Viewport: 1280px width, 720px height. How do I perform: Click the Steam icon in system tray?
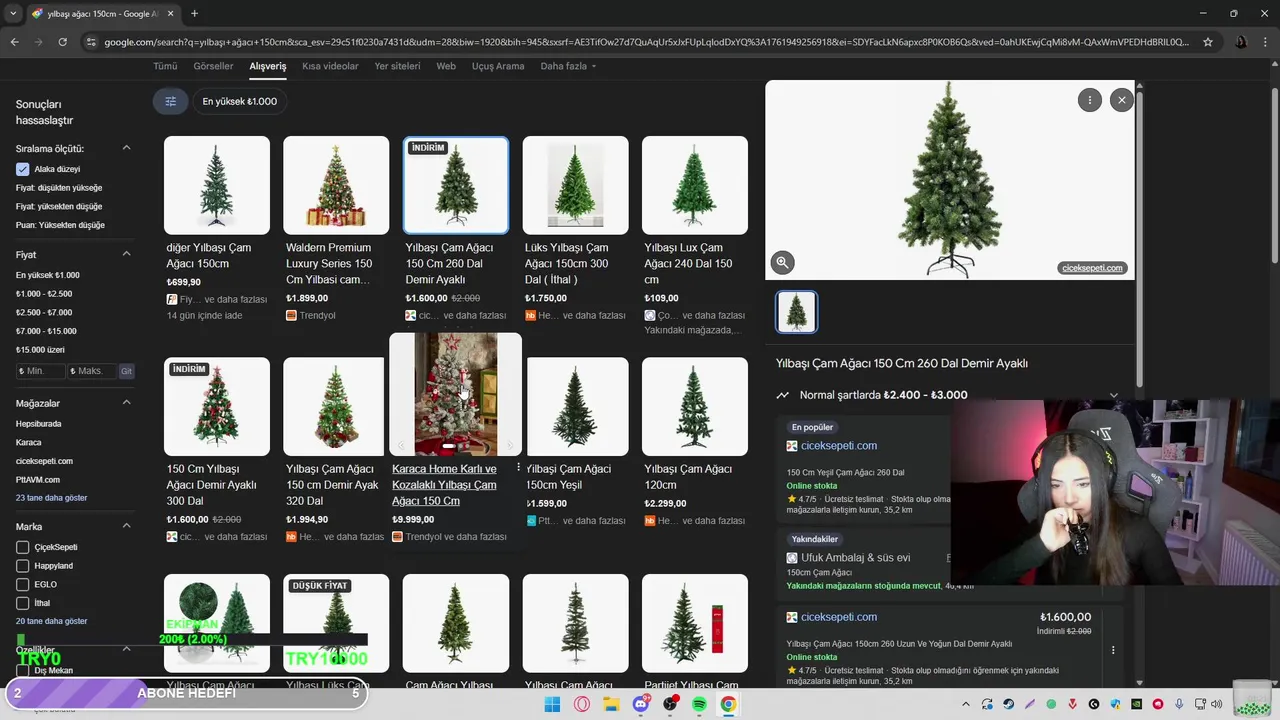click(x=1008, y=704)
